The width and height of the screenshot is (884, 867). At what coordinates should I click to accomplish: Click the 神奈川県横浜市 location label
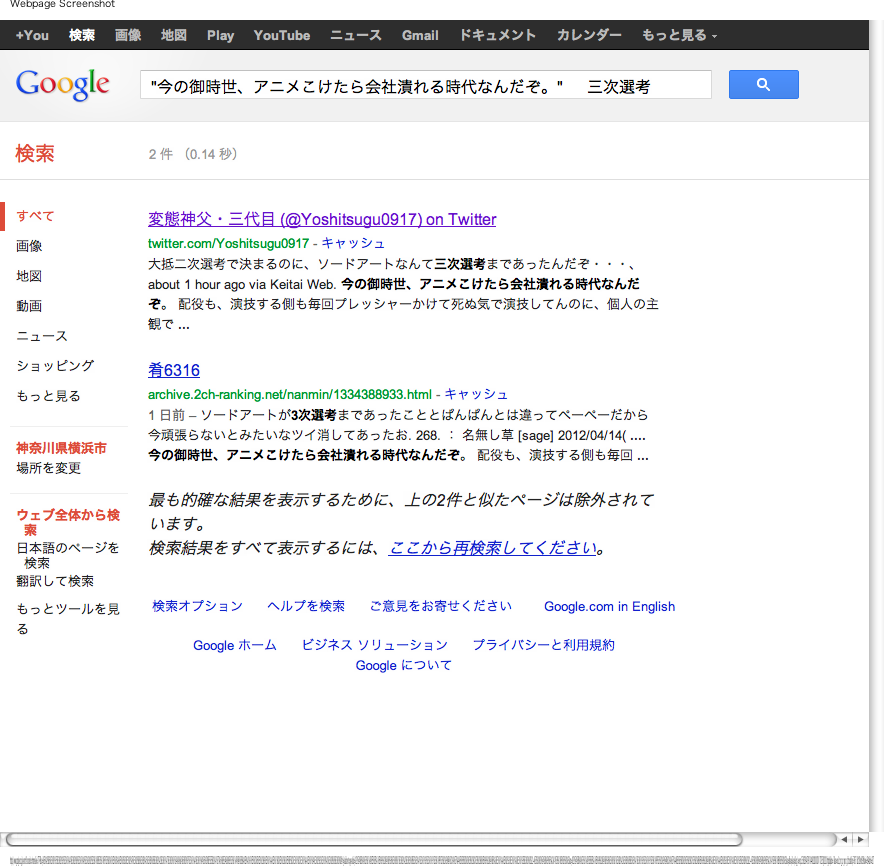click(61, 448)
